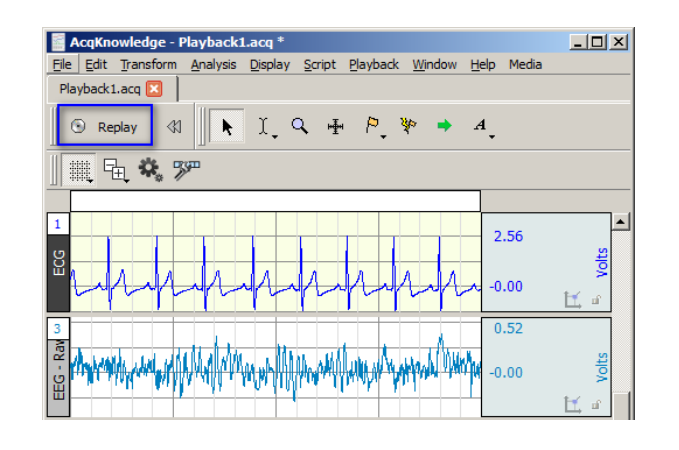Close the Playback1.acq tab
The image size is (679, 450).
[154, 88]
